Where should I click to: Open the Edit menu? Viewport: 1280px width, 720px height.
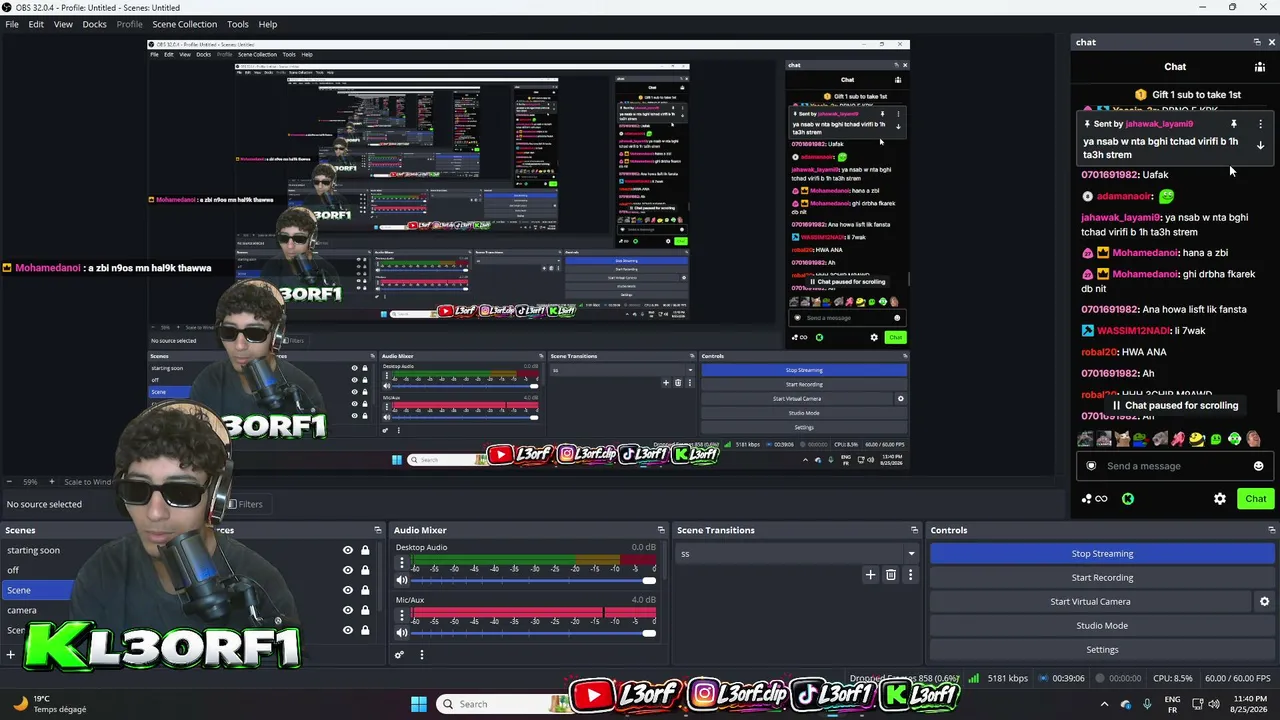36,24
